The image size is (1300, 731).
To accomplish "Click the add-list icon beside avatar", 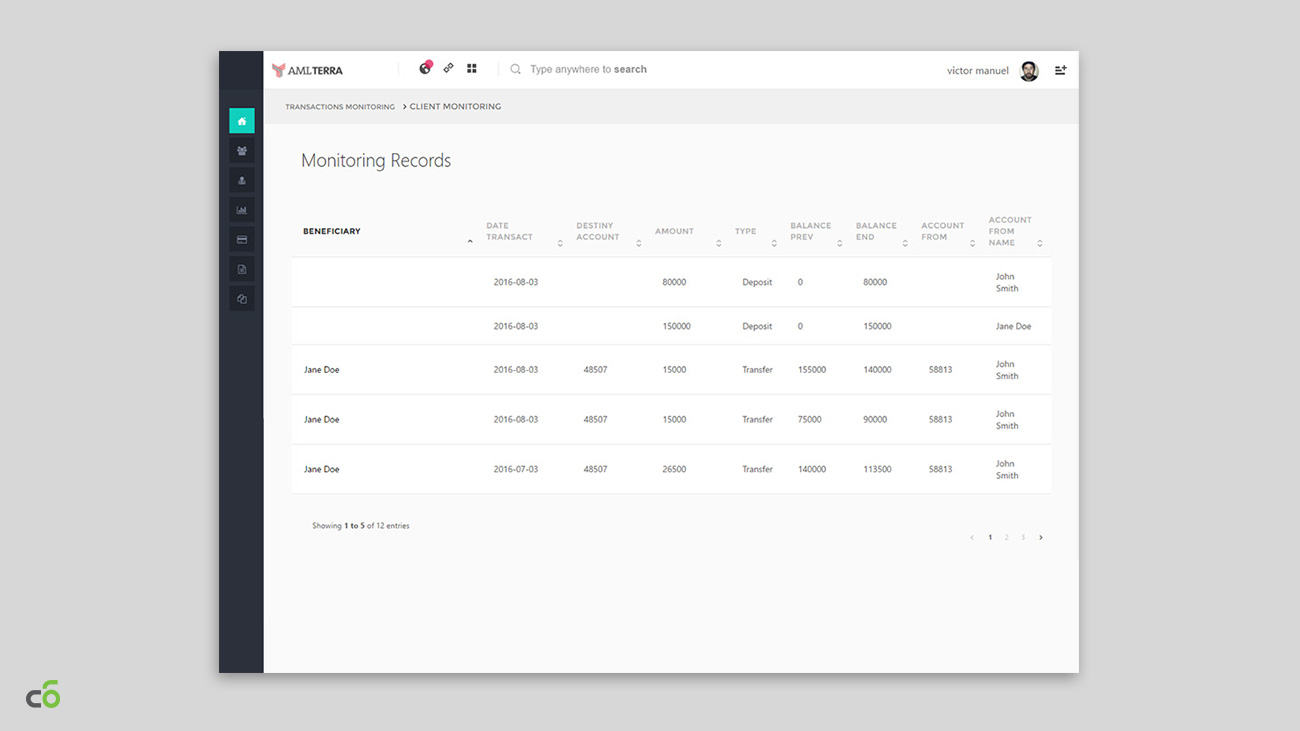I will click(x=1061, y=70).
